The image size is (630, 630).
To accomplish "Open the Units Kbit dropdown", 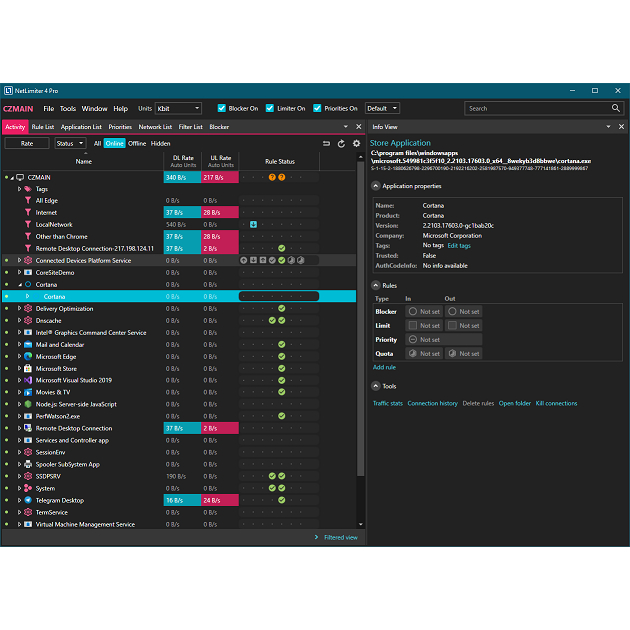I will pos(178,108).
